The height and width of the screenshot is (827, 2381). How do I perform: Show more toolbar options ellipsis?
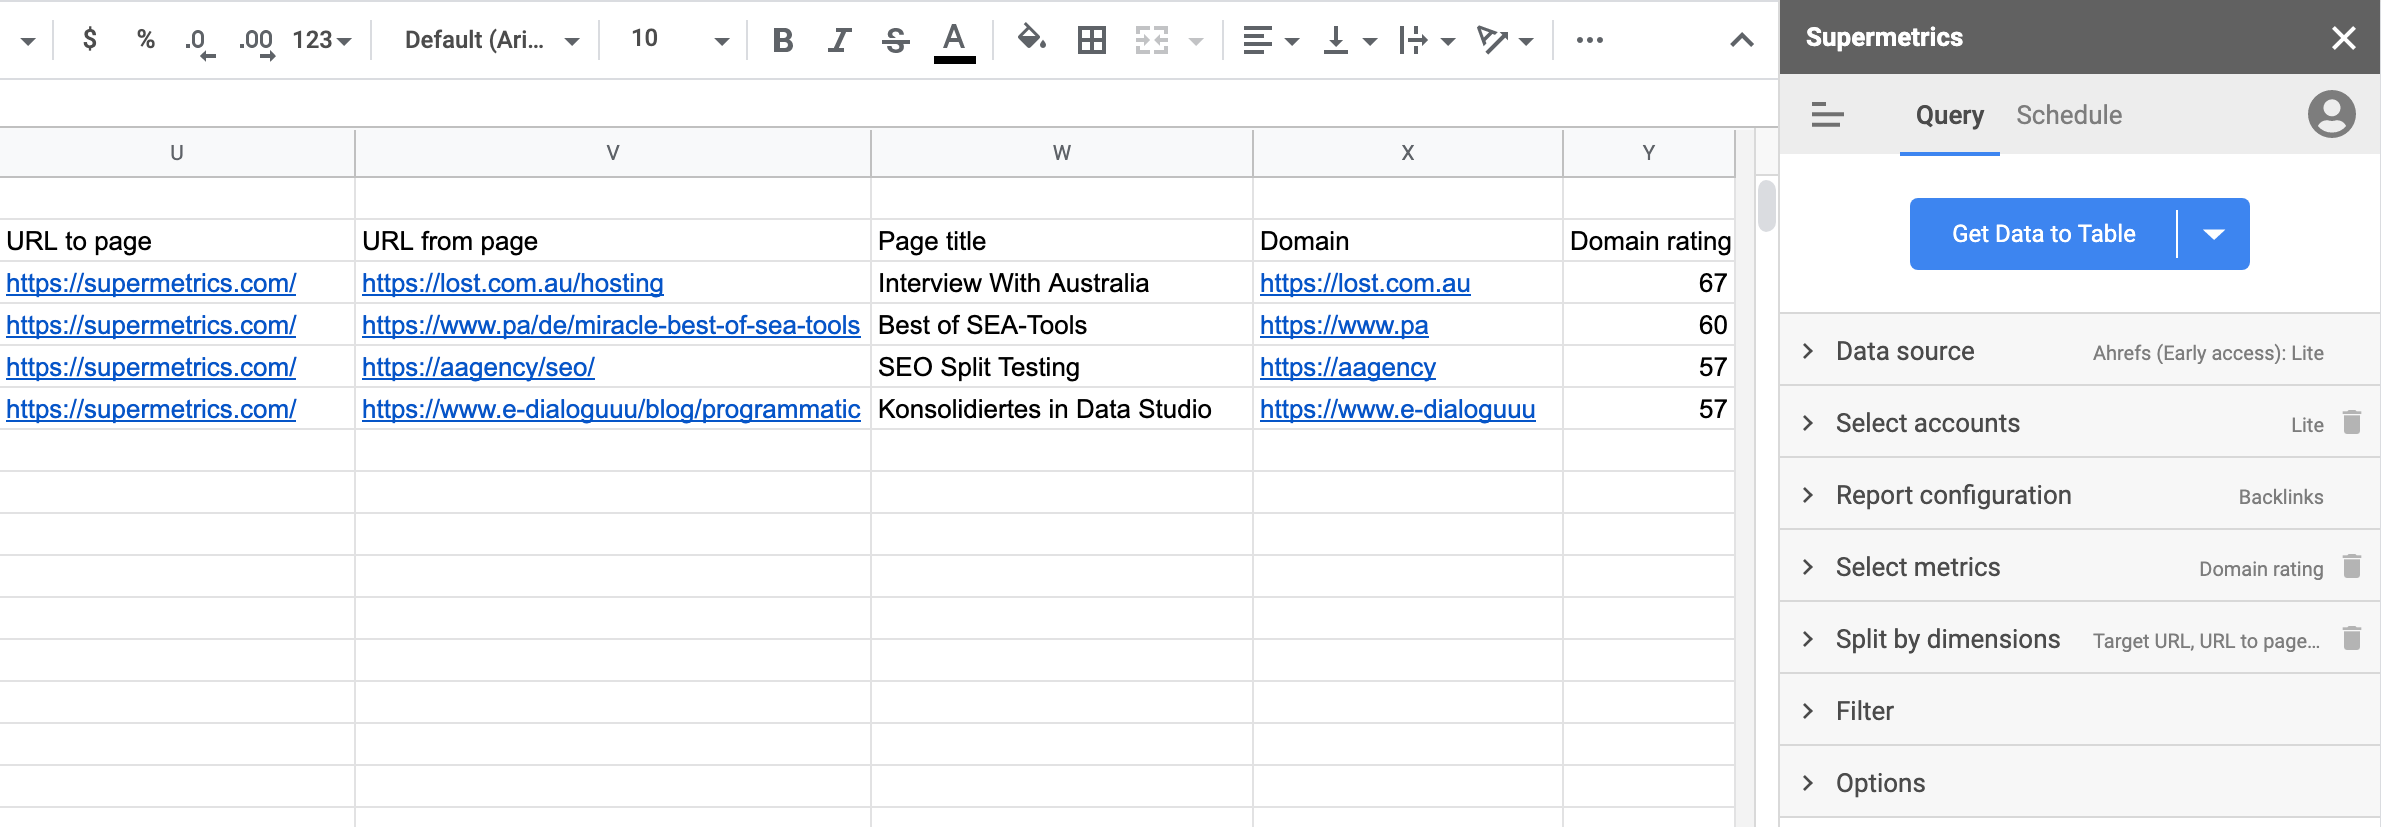click(1590, 40)
